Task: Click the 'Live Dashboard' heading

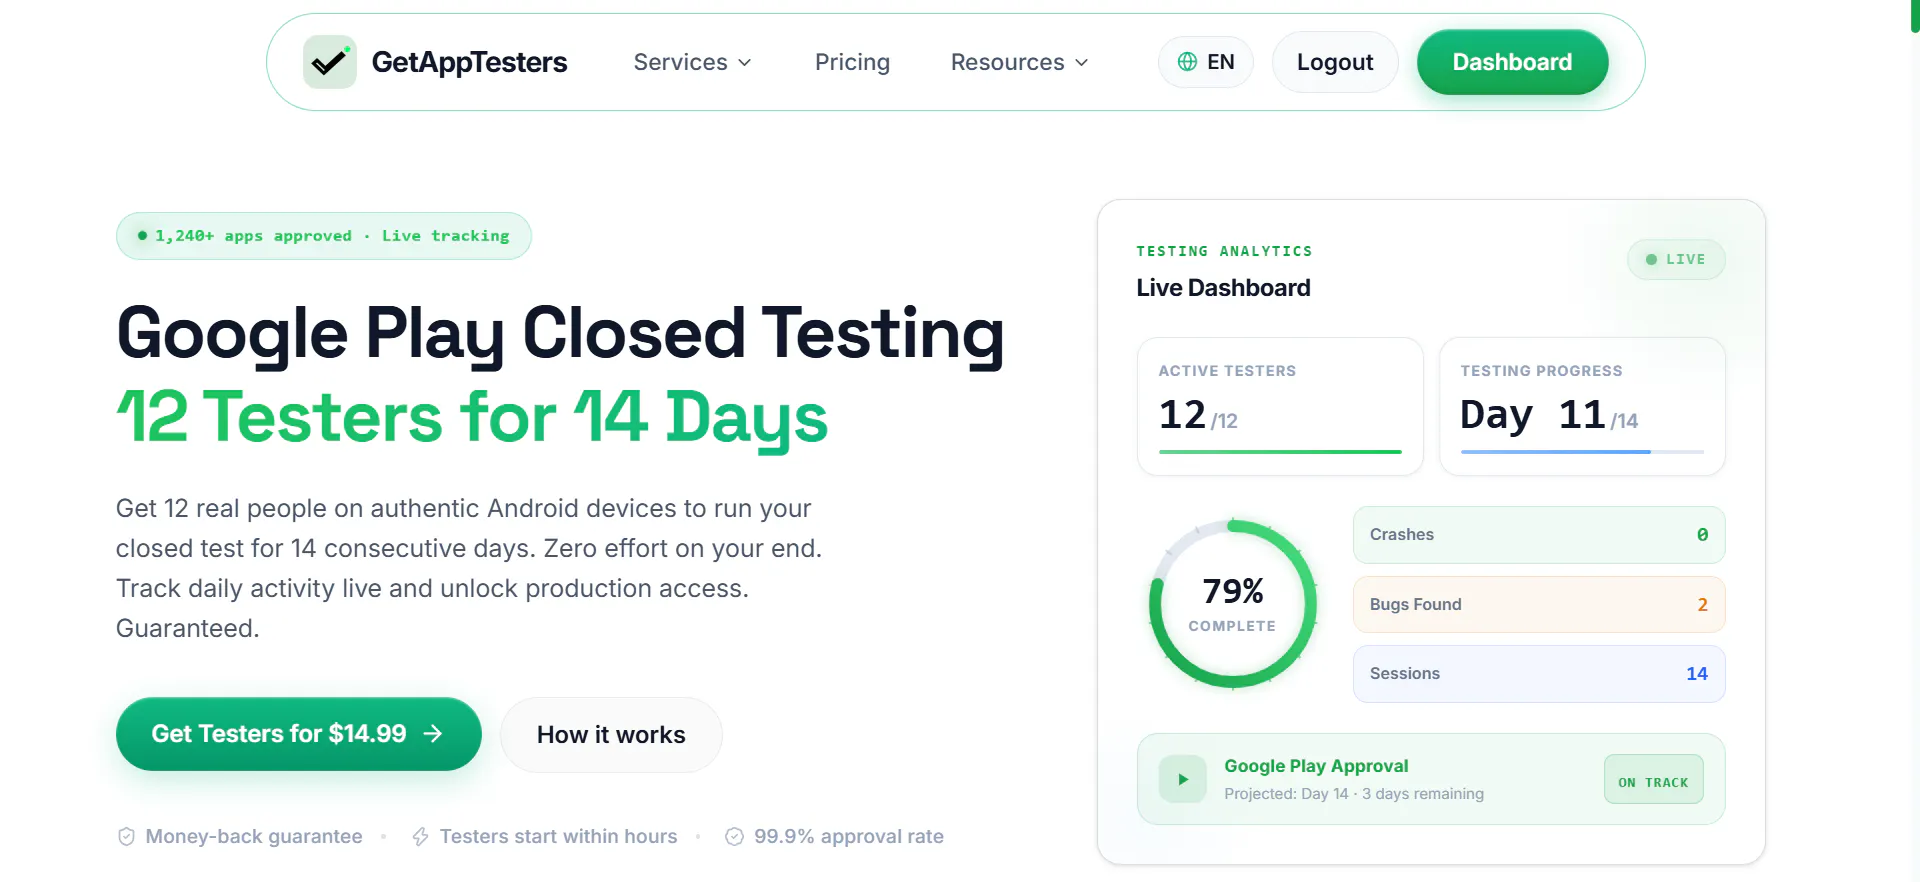Action: [1223, 288]
